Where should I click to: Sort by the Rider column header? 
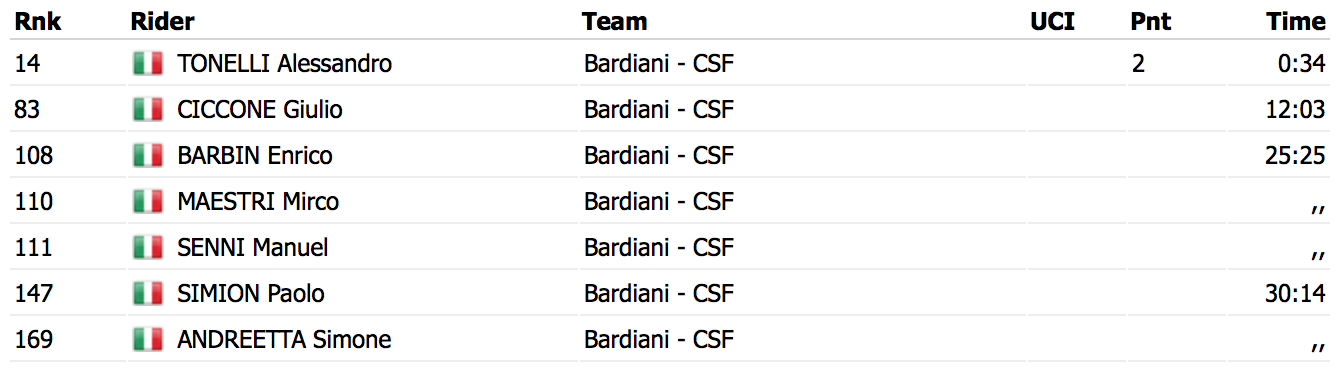click(x=162, y=21)
